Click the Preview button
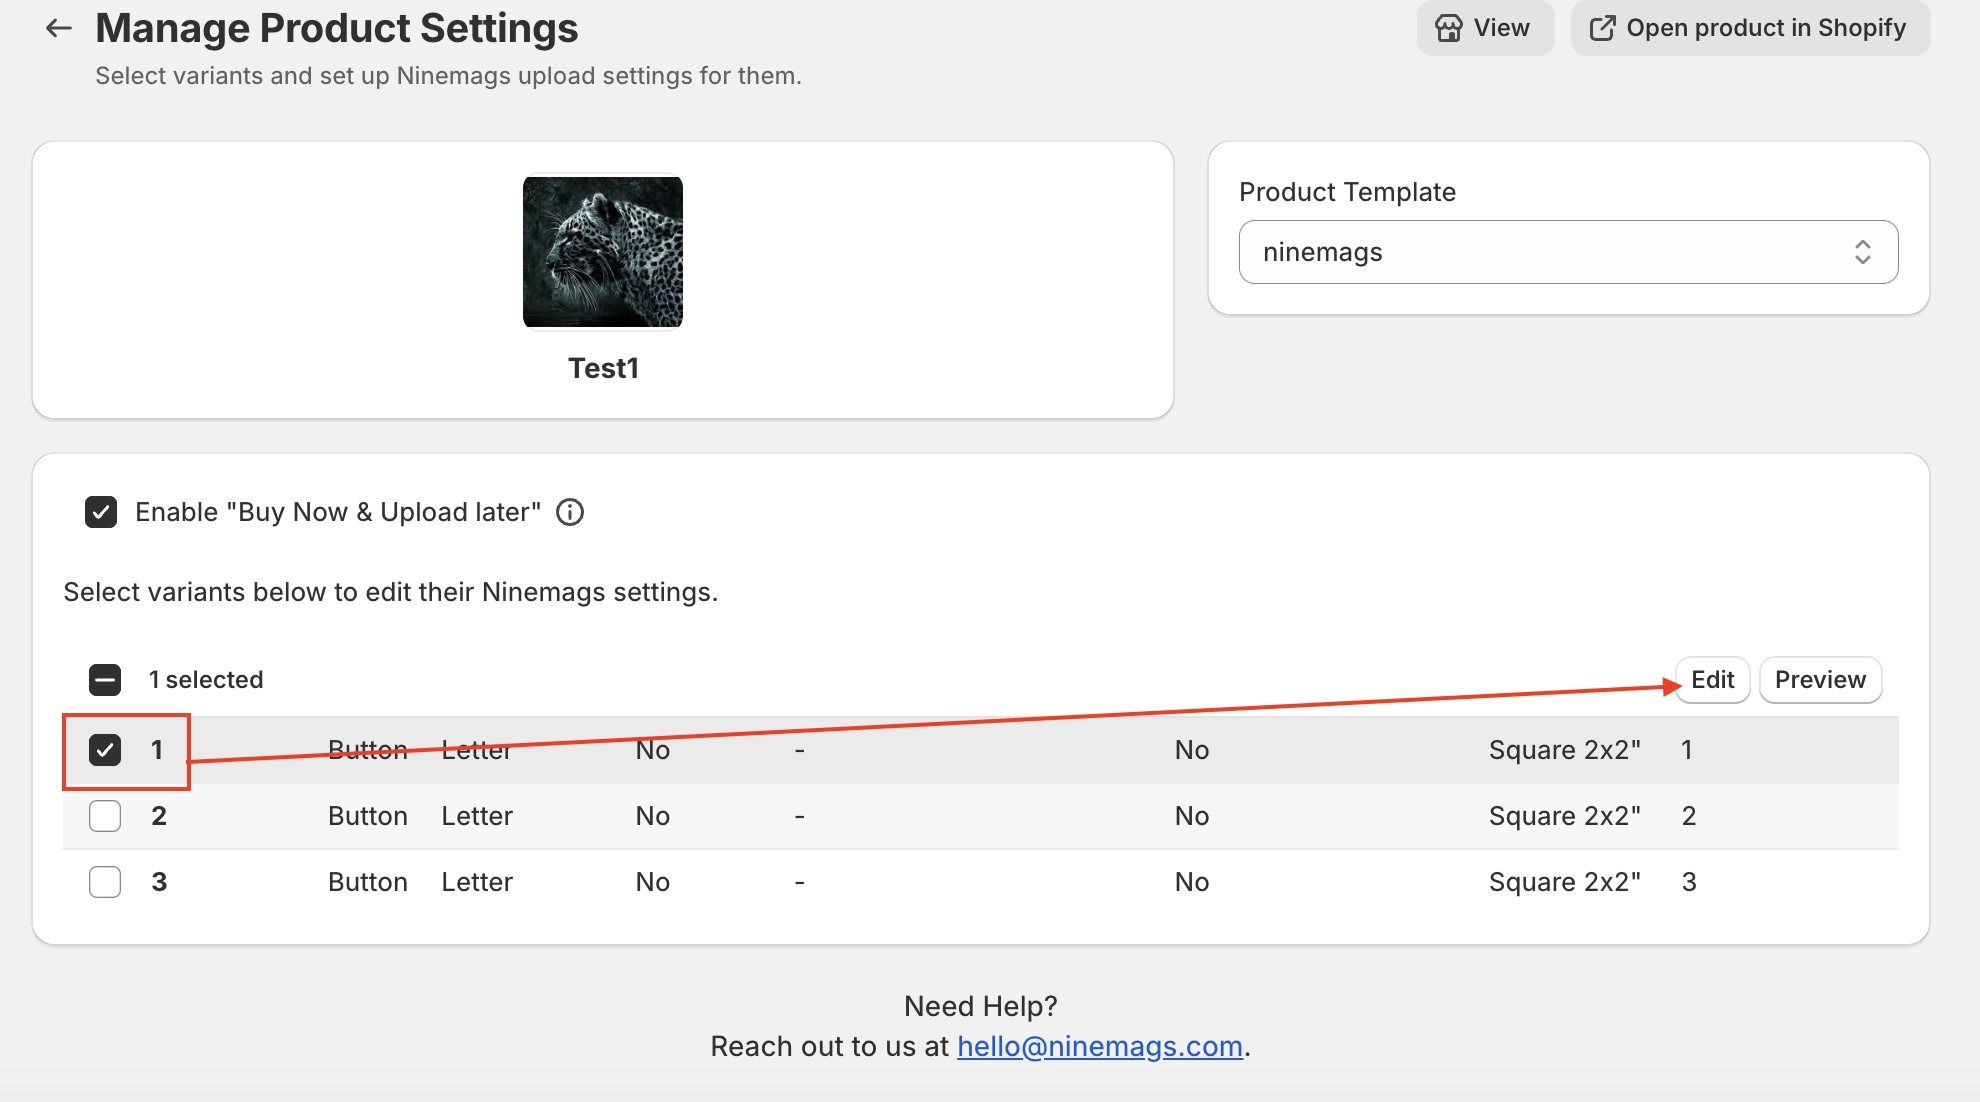The height and width of the screenshot is (1102, 1980). pyautogui.click(x=1820, y=680)
